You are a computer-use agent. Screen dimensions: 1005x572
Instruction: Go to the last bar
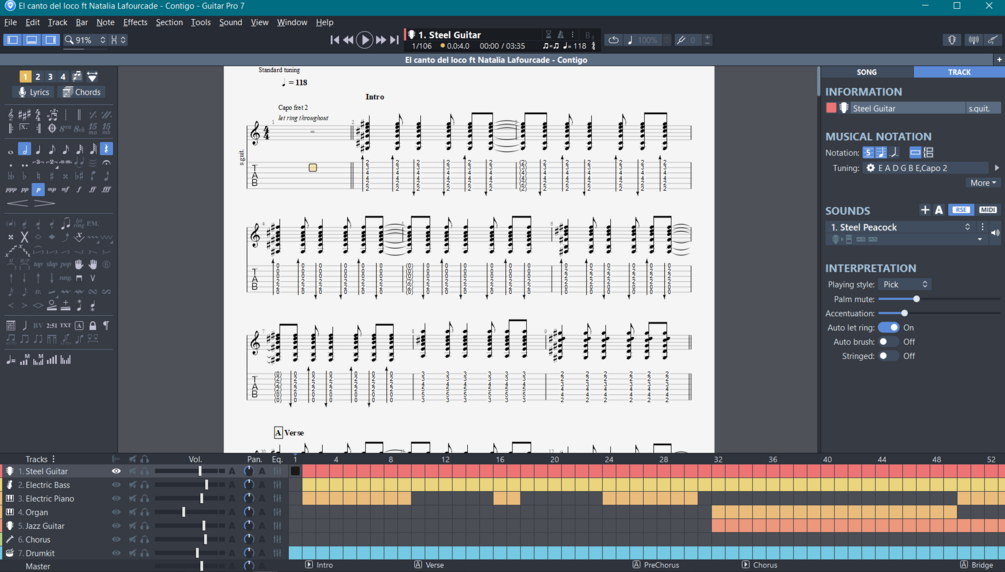click(394, 40)
